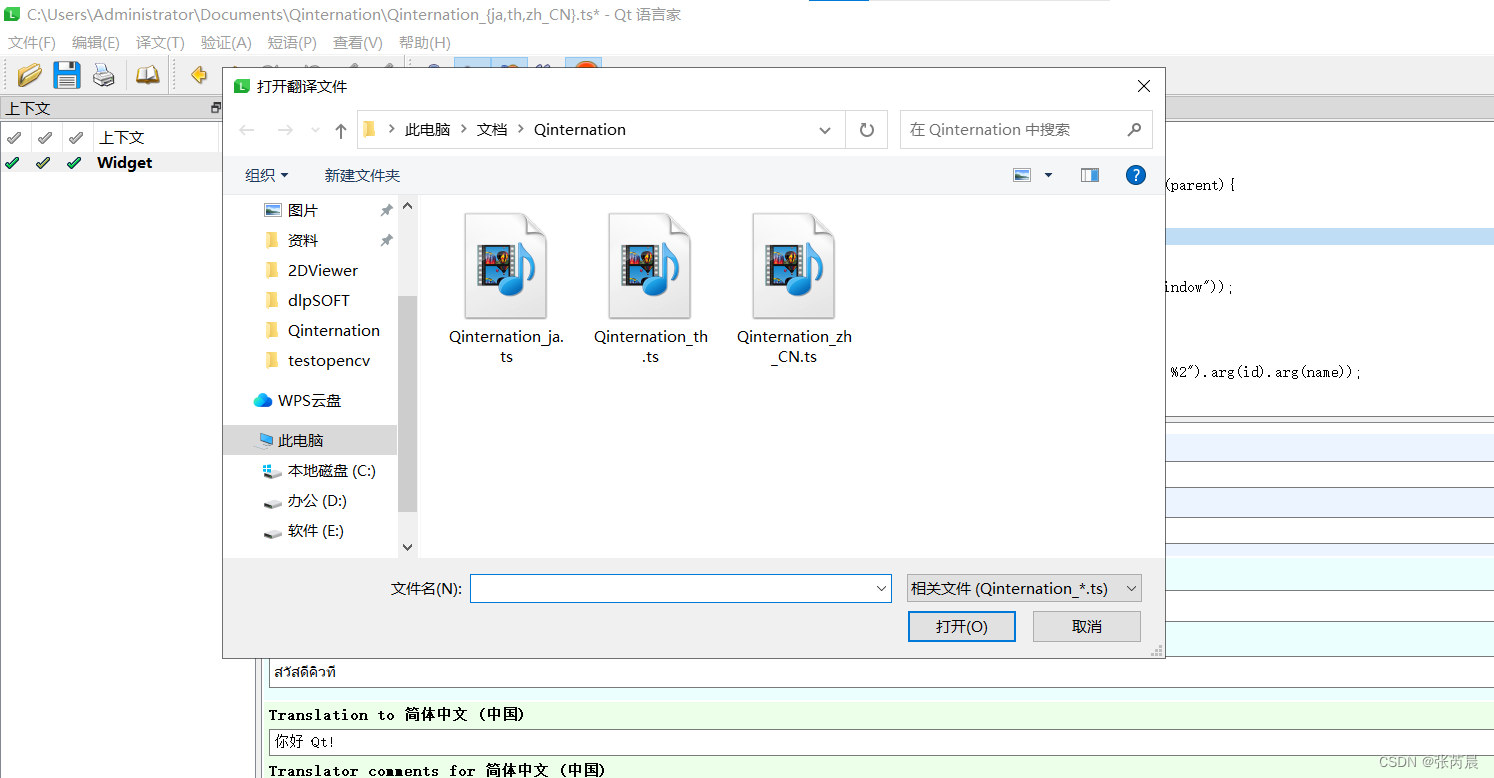Select Qinternation_th.ts file icon
1494x778 pixels.
pyautogui.click(x=651, y=266)
